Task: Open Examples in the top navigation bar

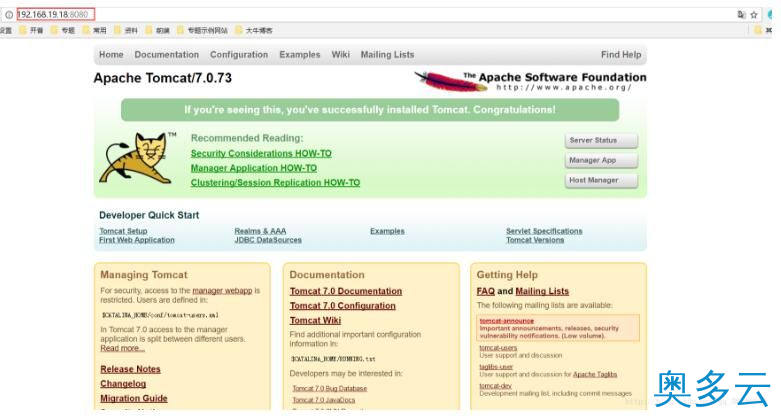Action: tap(299, 55)
